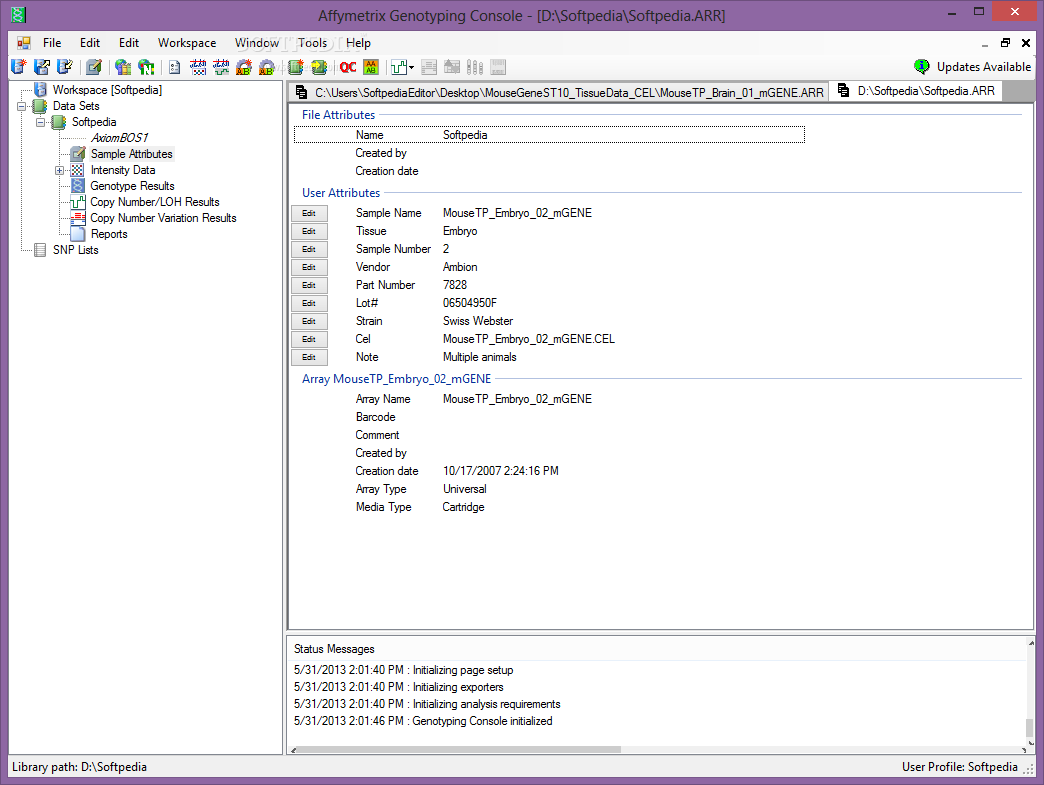This screenshot has width=1044, height=785.
Task: Click Edit button for Tissue row
Action: click(x=309, y=231)
